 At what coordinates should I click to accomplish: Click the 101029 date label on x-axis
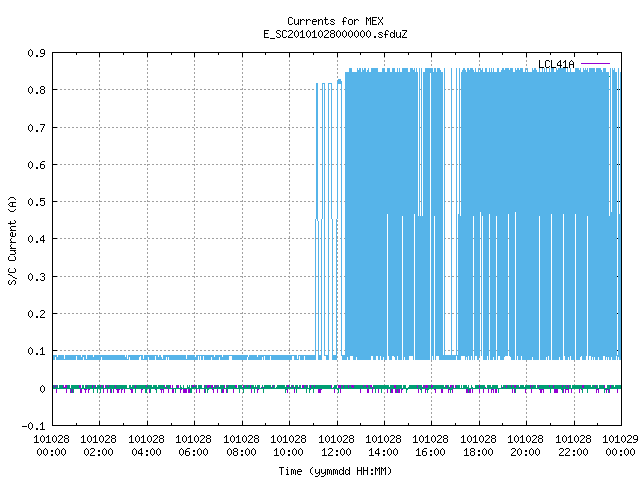pos(620,439)
